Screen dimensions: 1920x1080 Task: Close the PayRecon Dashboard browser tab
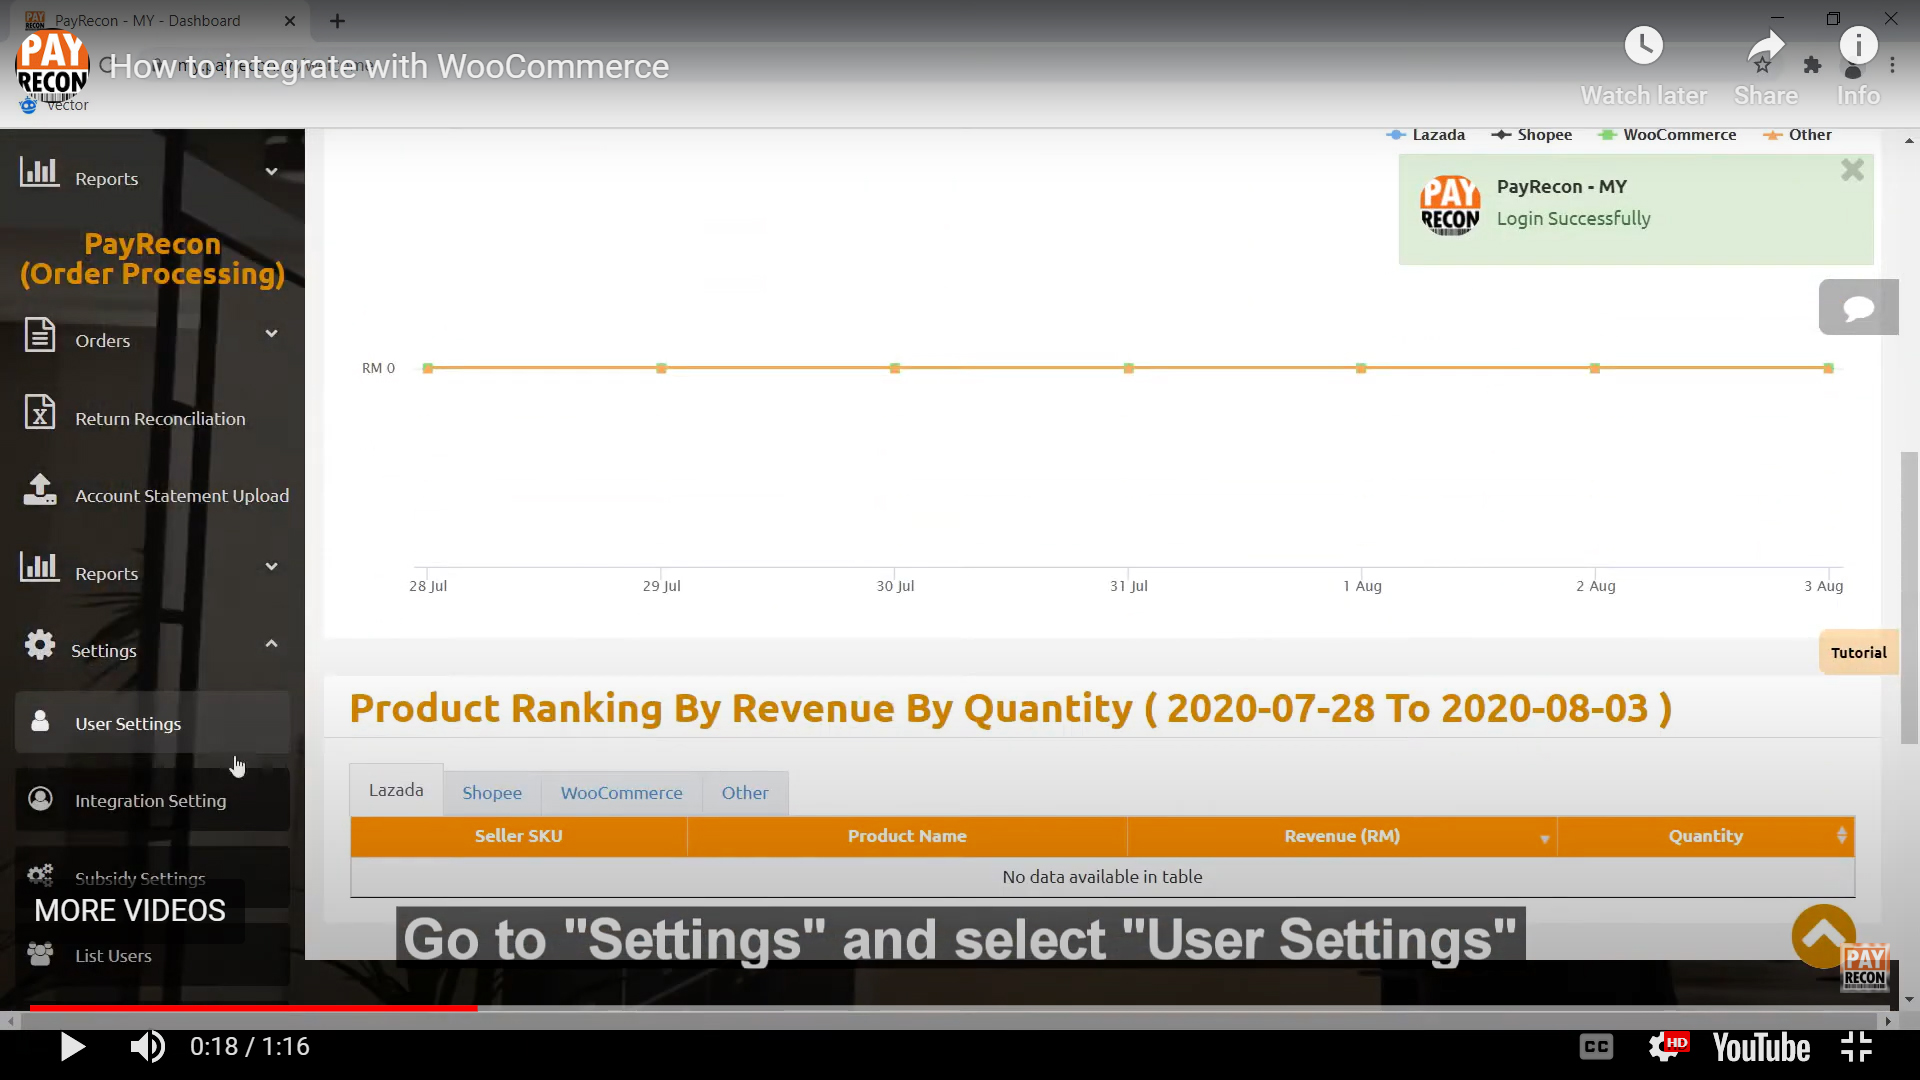coord(290,21)
